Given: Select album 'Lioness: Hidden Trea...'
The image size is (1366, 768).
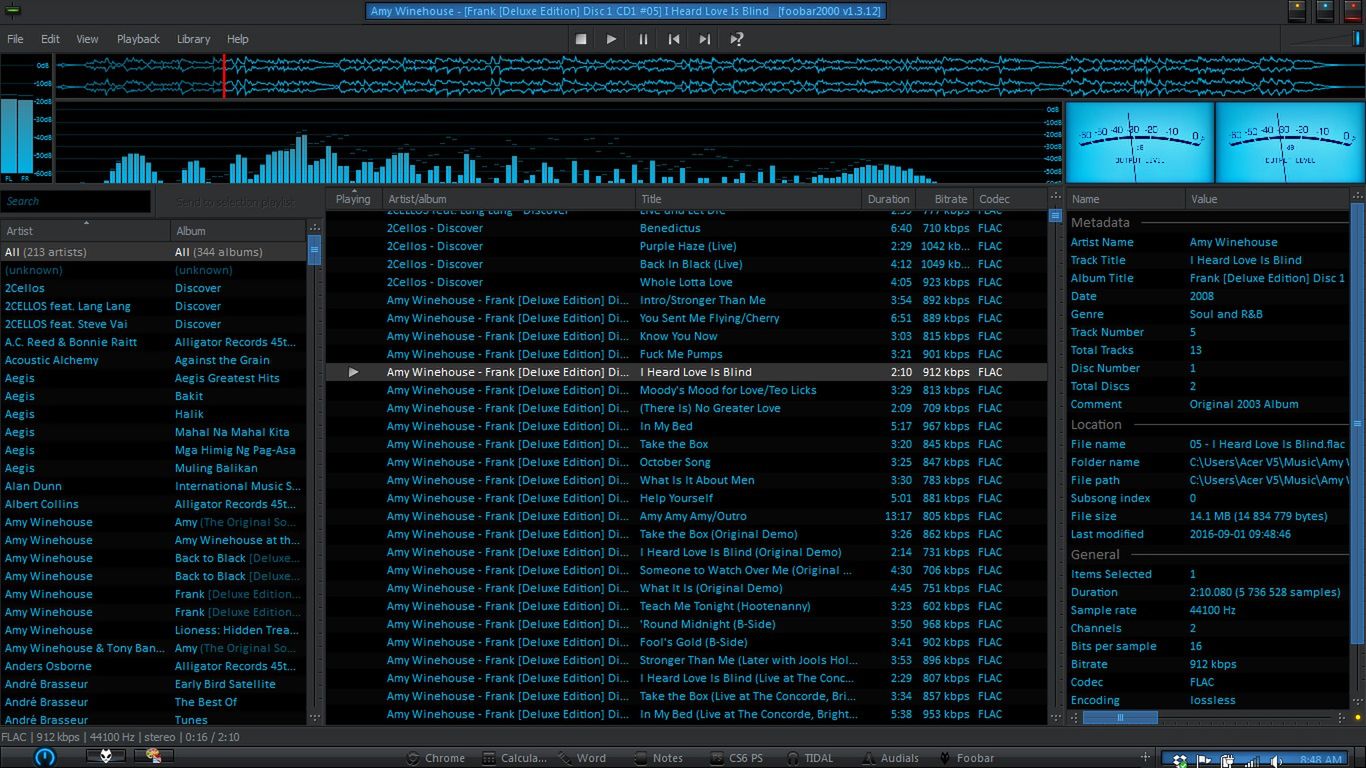Looking at the screenshot, I should tap(237, 630).
